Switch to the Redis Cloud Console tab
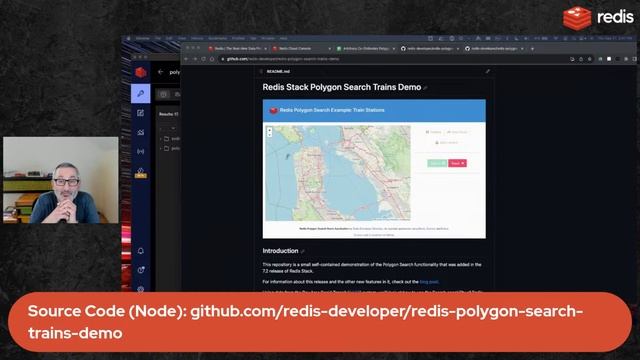This screenshot has width=640, height=360. (301, 49)
